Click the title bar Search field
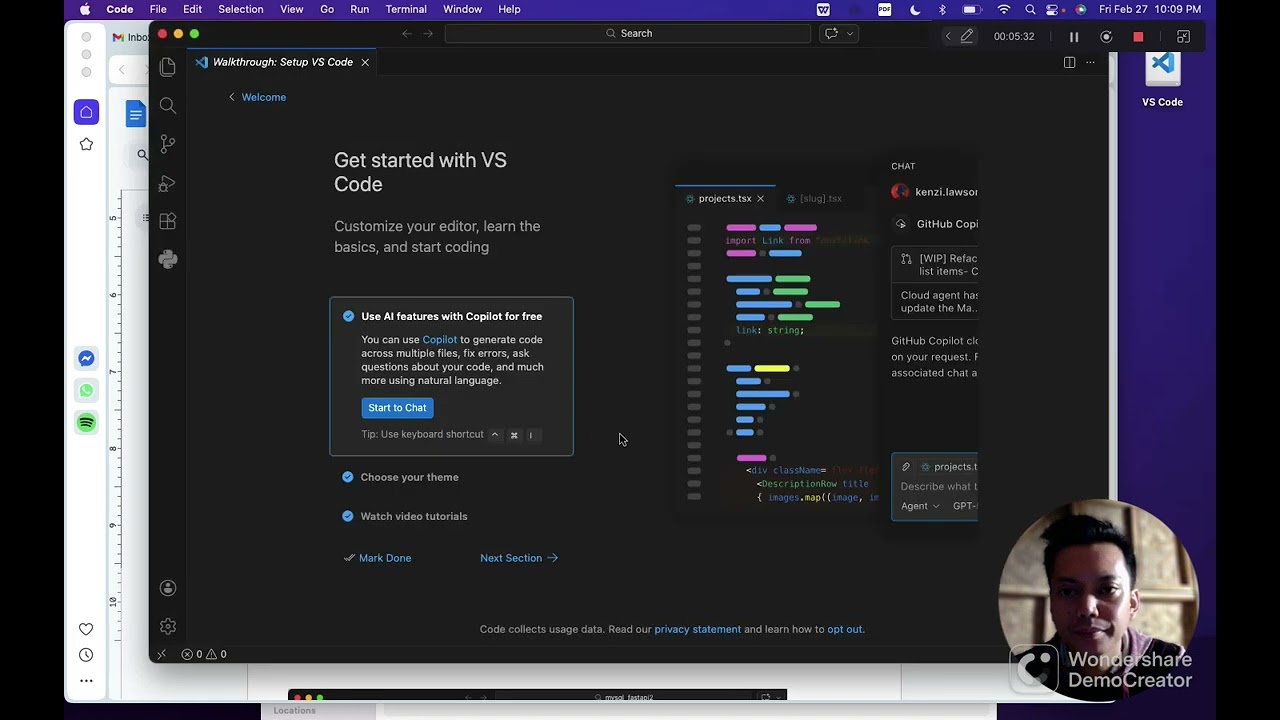This screenshot has height=720, width=1280. pyautogui.click(x=628, y=33)
